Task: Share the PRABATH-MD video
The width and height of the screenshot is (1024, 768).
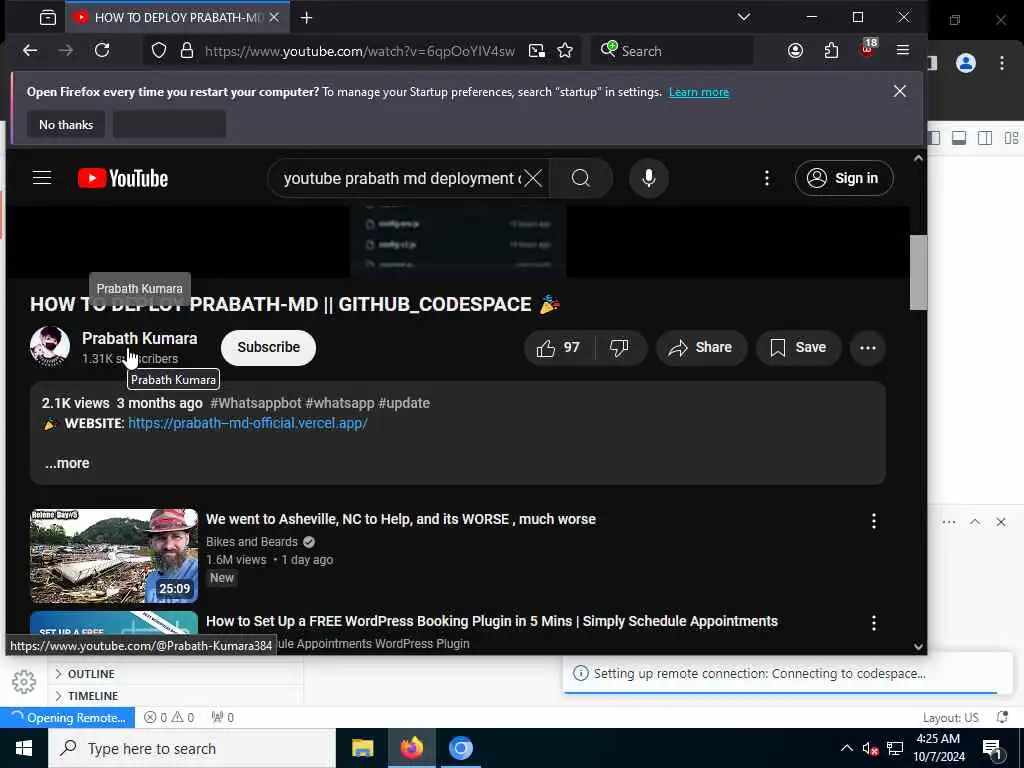Action: 699,347
